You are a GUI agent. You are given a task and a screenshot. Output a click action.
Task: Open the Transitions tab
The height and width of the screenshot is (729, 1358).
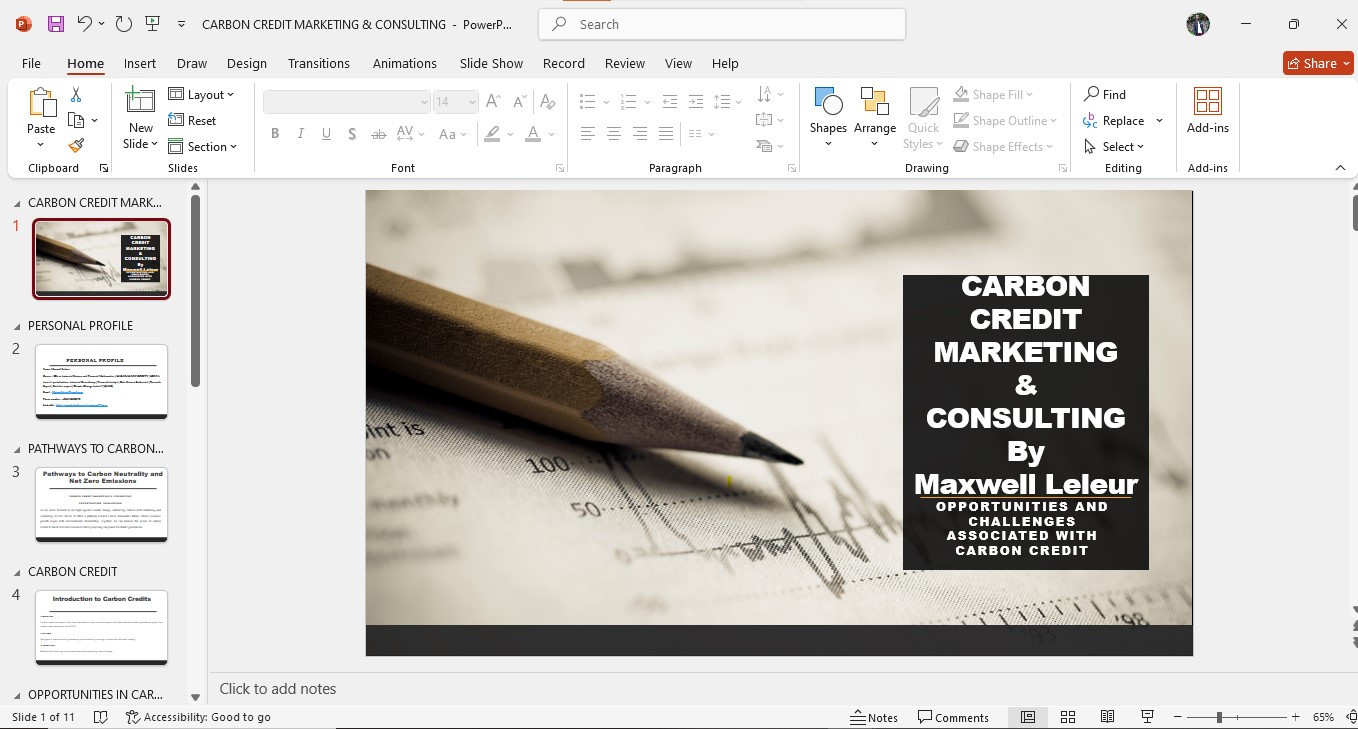318,63
